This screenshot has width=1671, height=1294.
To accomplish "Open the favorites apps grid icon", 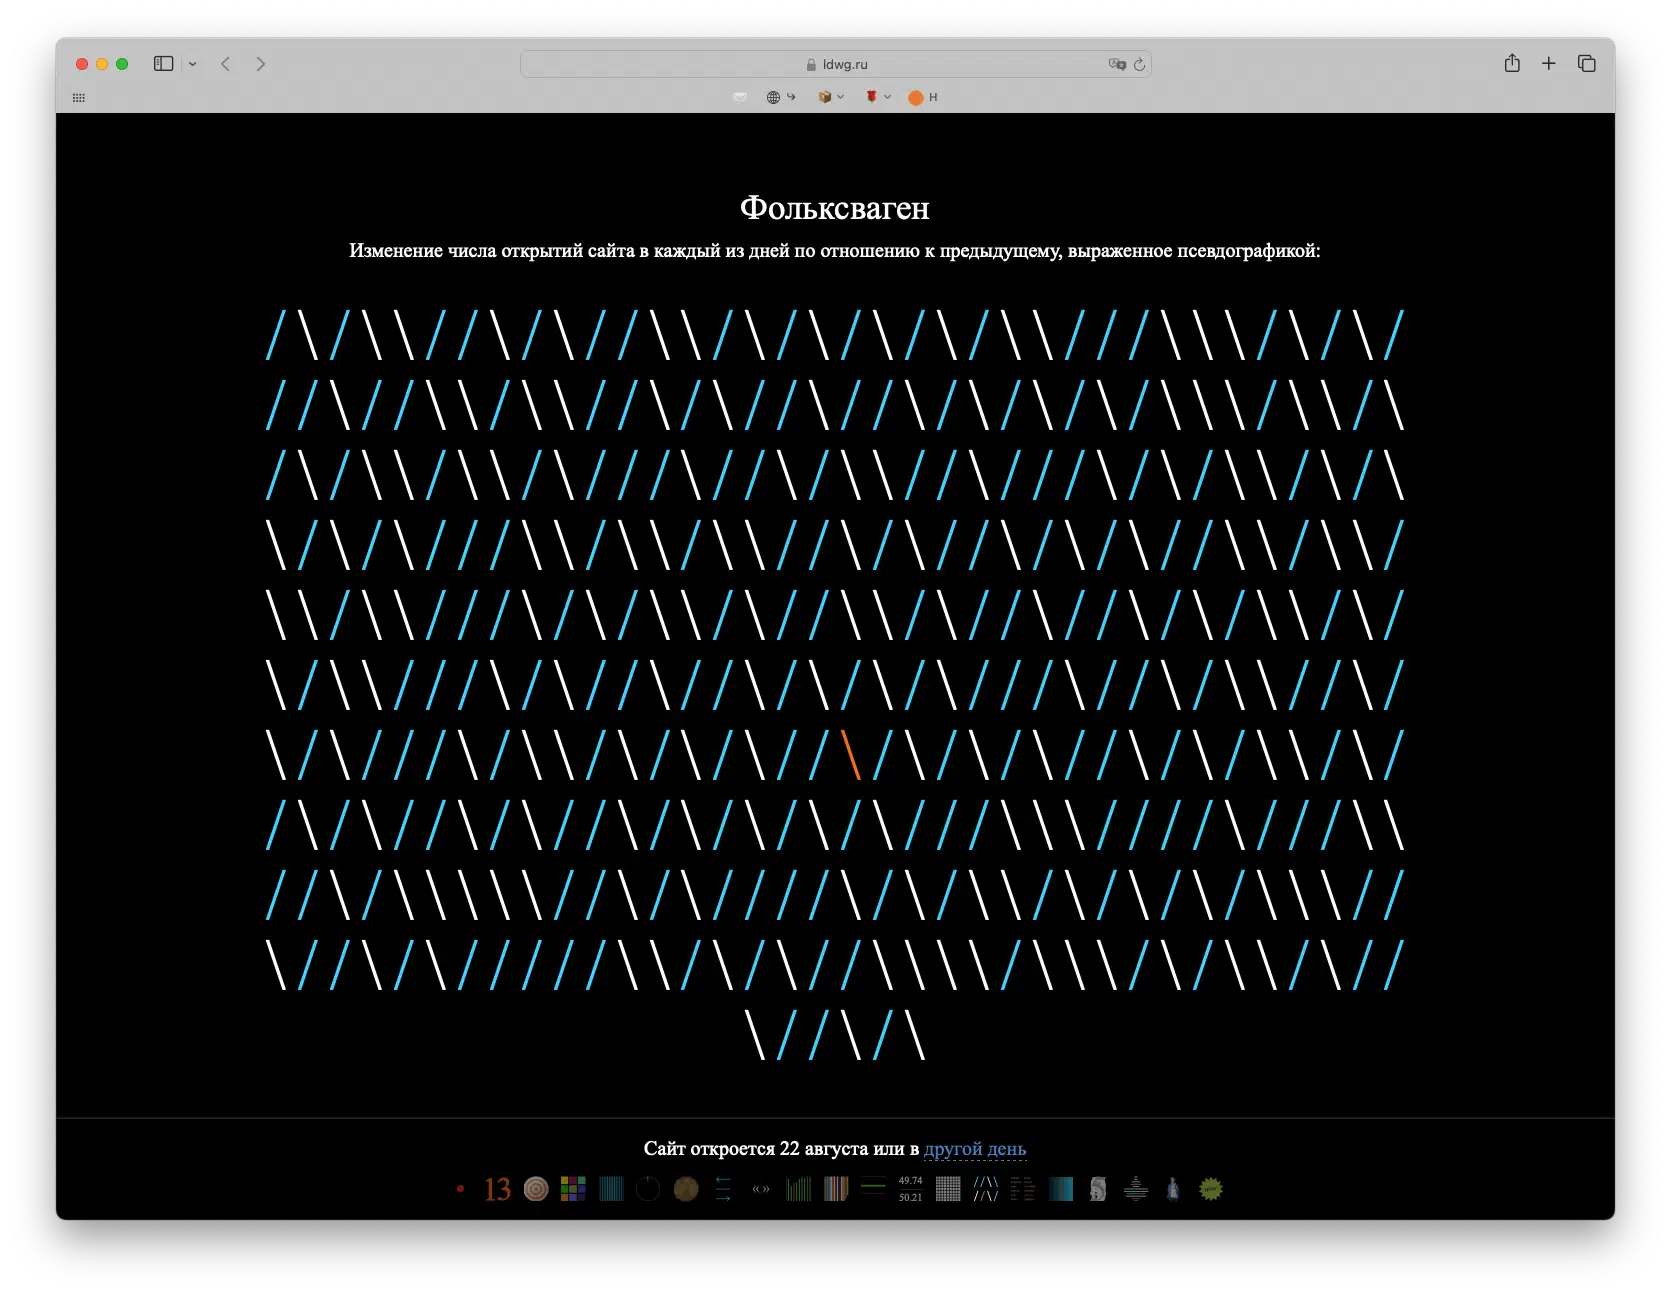I will 79,97.
